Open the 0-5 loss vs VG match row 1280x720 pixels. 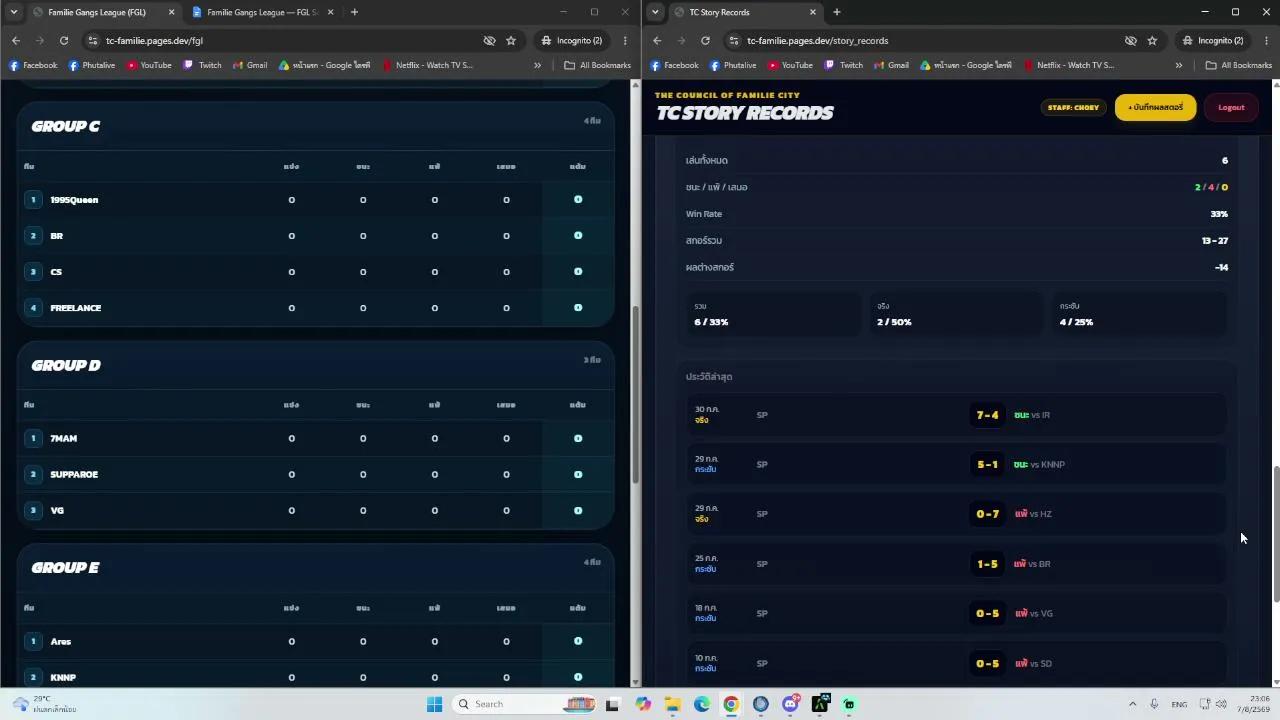click(957, 613)
